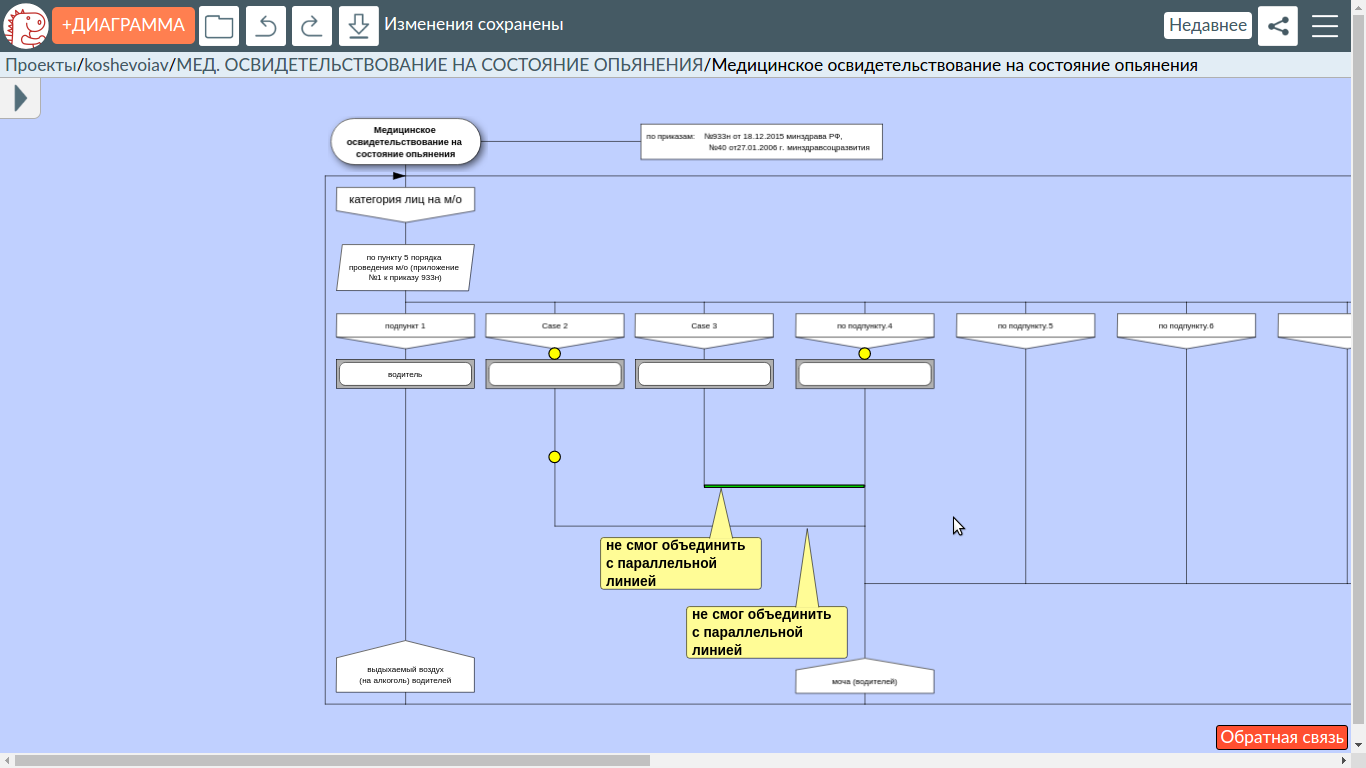Screen dimensions: 1366x768
Task: Download the diagram with export icon
Action: (358, 26)
